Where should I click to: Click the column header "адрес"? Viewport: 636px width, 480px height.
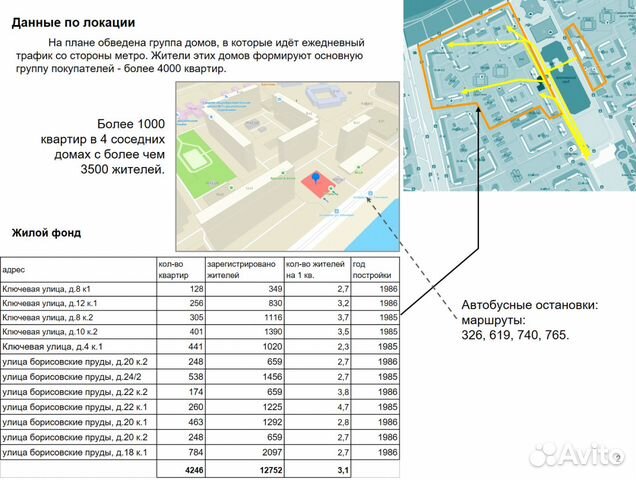[x=79, y=270]
